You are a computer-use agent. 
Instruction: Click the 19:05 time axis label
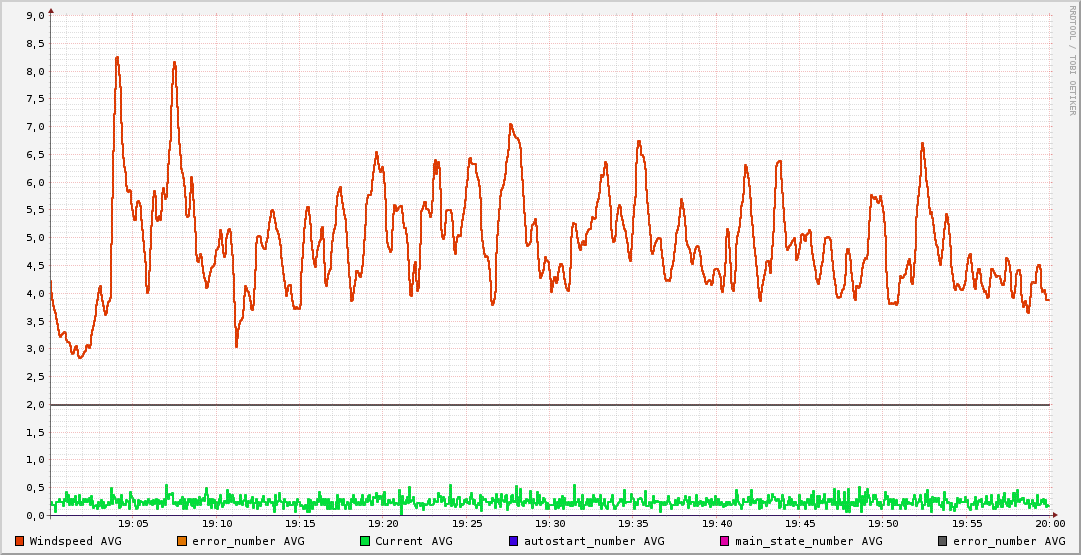[133, 523]
